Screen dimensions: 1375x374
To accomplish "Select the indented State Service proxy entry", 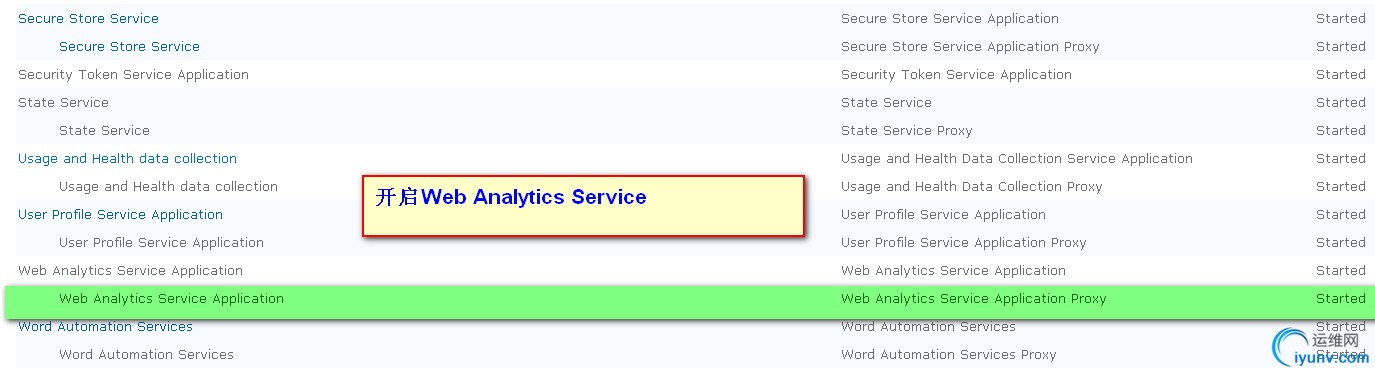I will (104, 130).
